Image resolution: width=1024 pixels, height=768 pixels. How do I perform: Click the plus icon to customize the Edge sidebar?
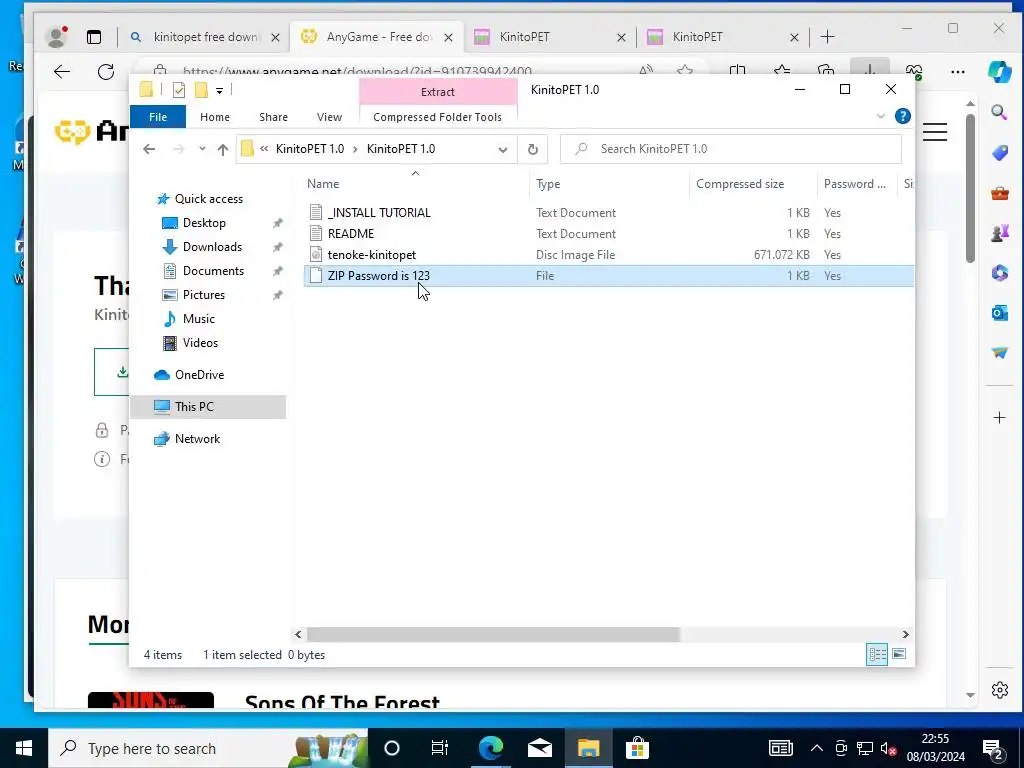coord(999,417)
